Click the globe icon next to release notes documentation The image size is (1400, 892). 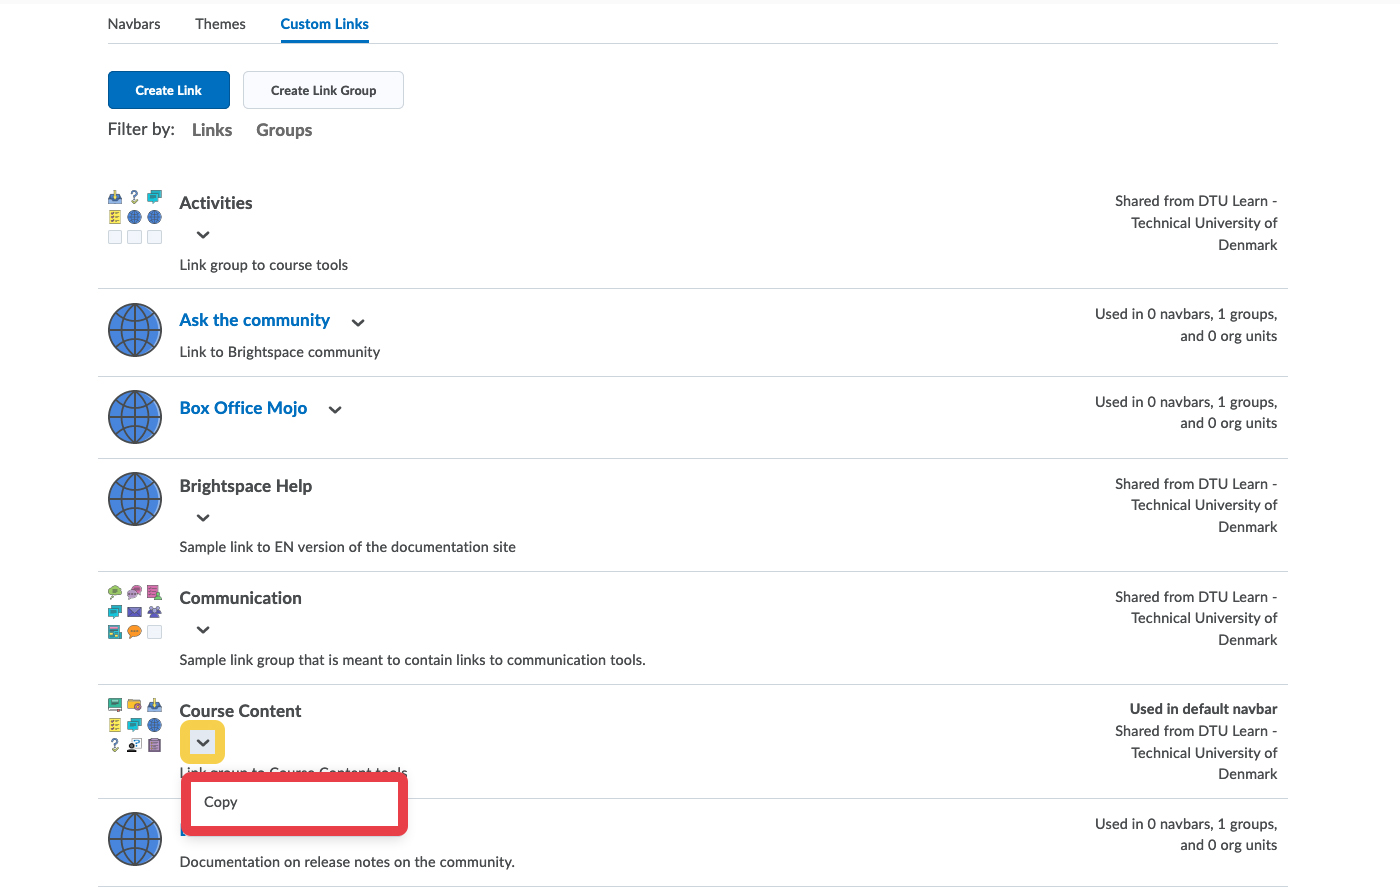(x=134, y=839)
